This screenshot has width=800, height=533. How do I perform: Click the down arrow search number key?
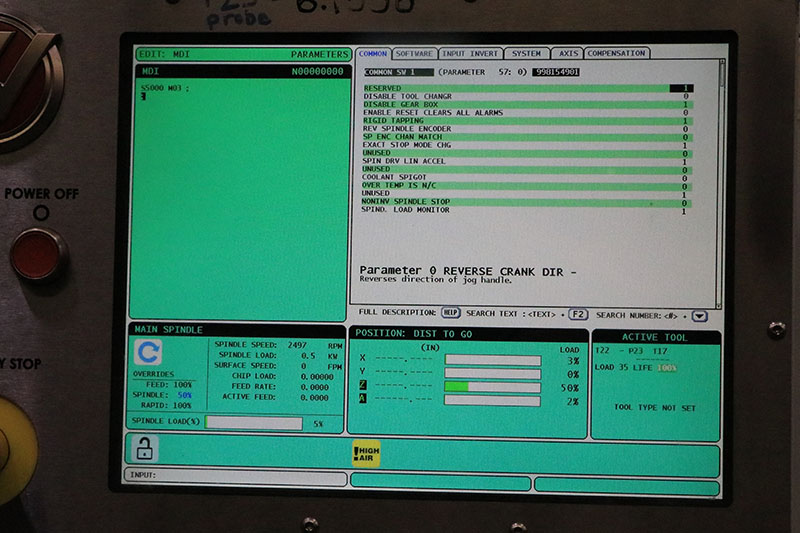699,316
